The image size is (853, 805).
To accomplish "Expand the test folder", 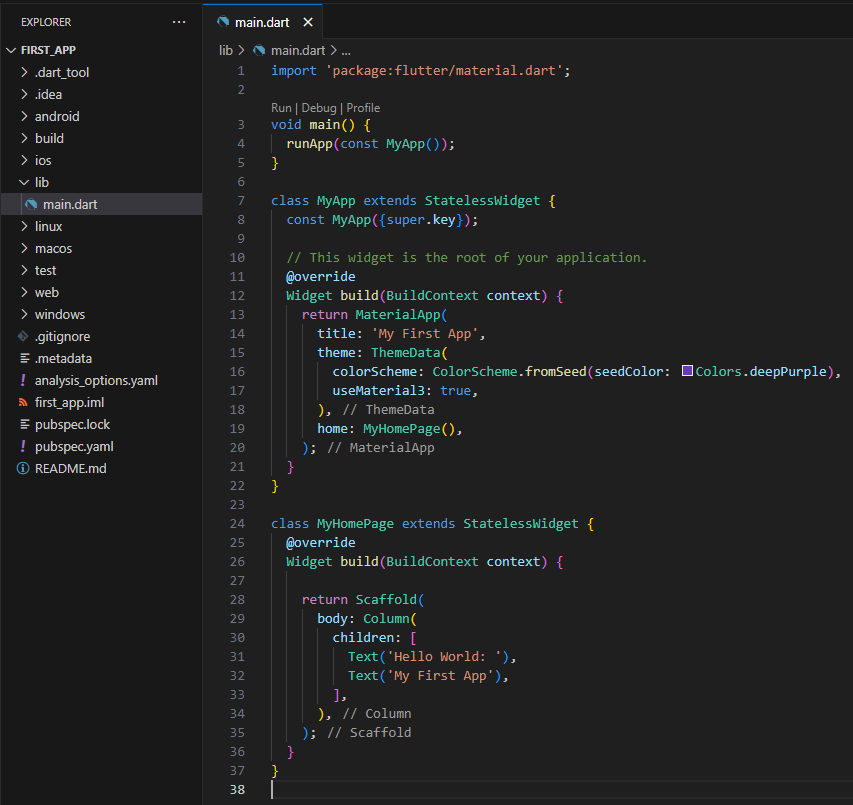I will click(24, 270).
